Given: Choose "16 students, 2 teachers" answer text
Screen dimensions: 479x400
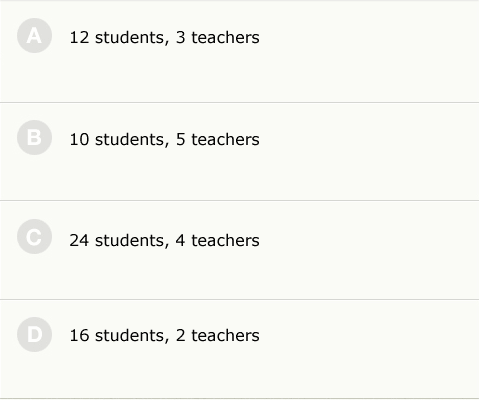Looking at the screenshot, I should pyautogui.click(x=164, y=335).
